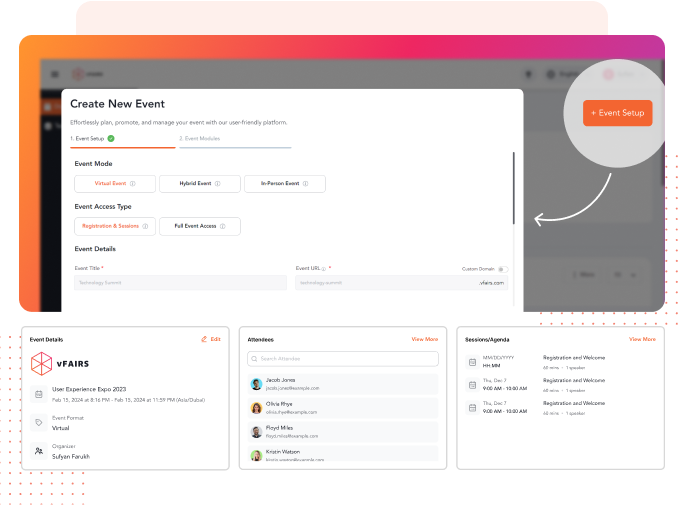Viewport: 684px width, 505px height.
Task: Open the info icon beside Hybrid Event
Action: point(218,184)
